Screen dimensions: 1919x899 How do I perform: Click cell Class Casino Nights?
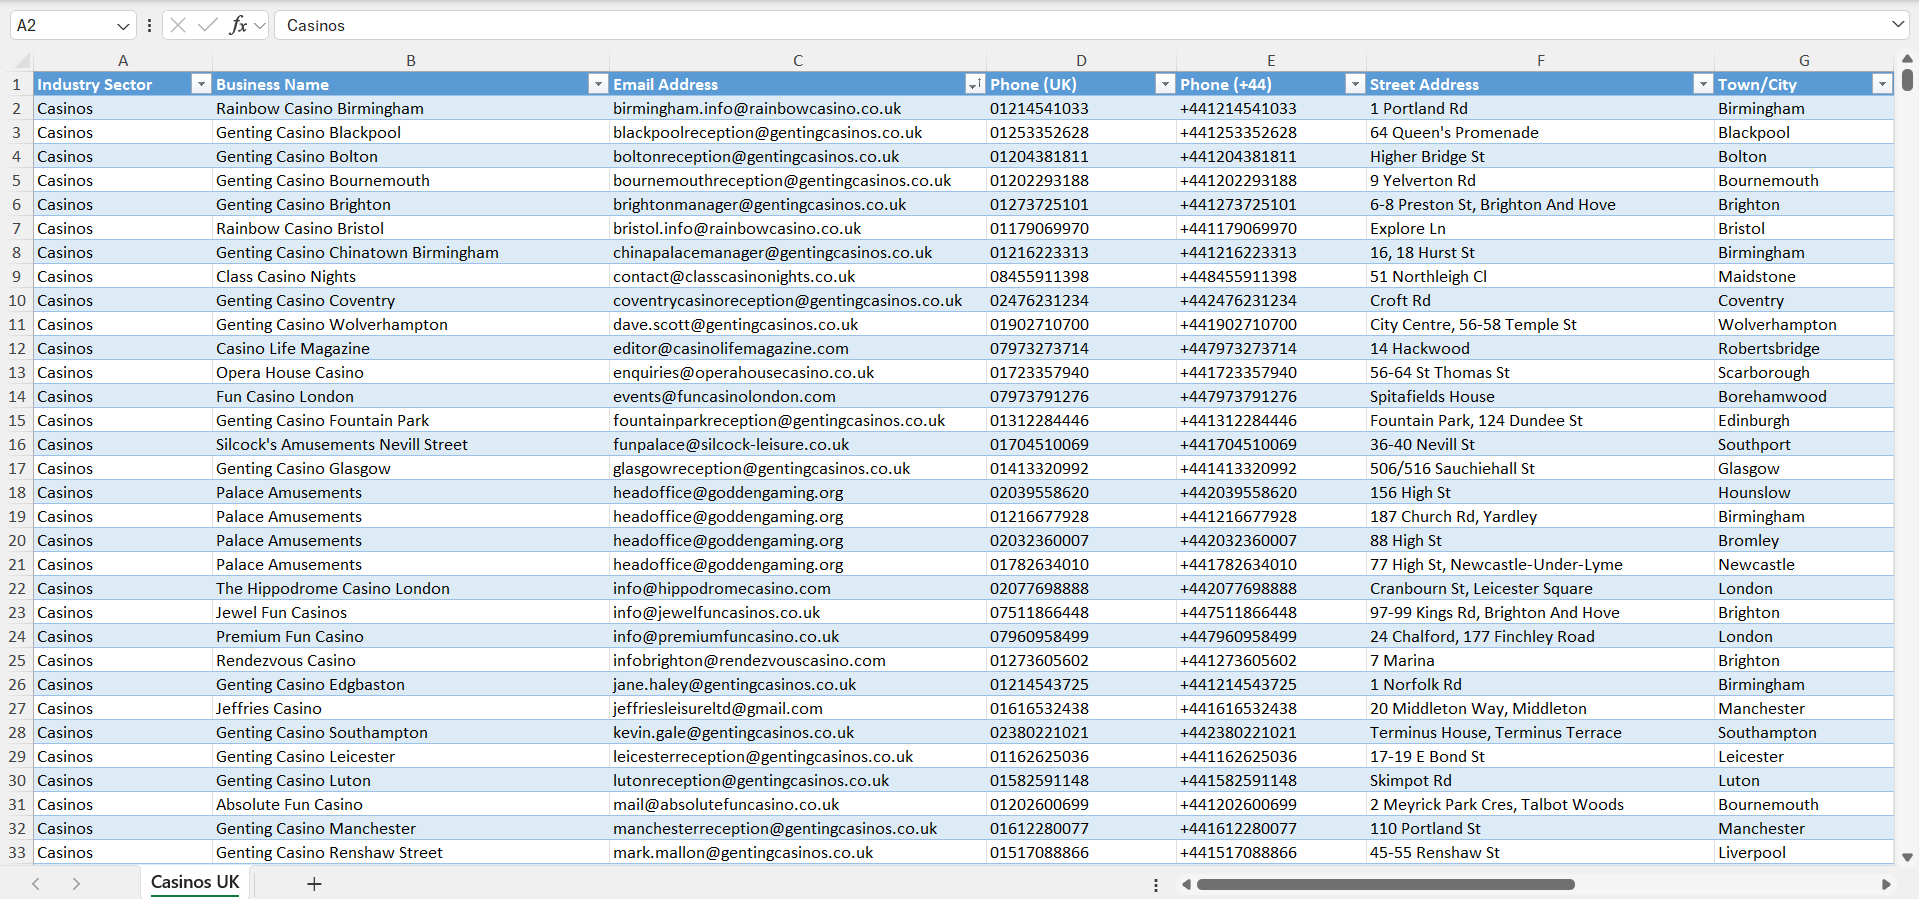[411, 276]
